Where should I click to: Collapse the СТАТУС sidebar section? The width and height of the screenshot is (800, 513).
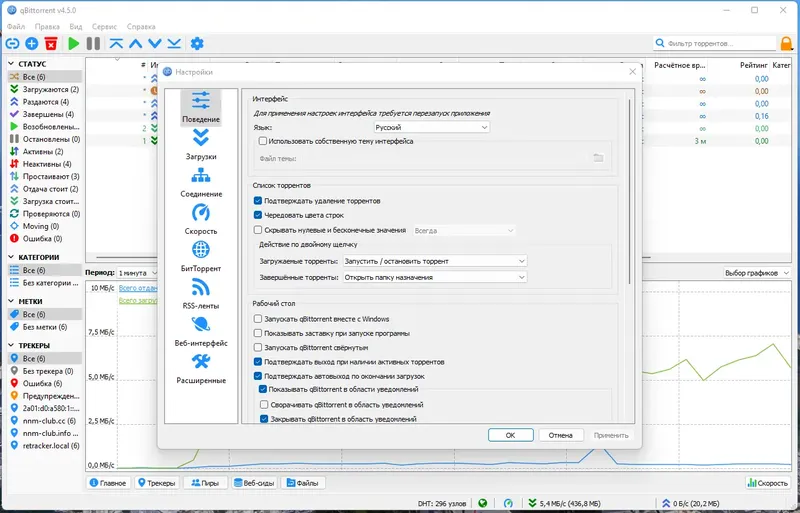11,64
